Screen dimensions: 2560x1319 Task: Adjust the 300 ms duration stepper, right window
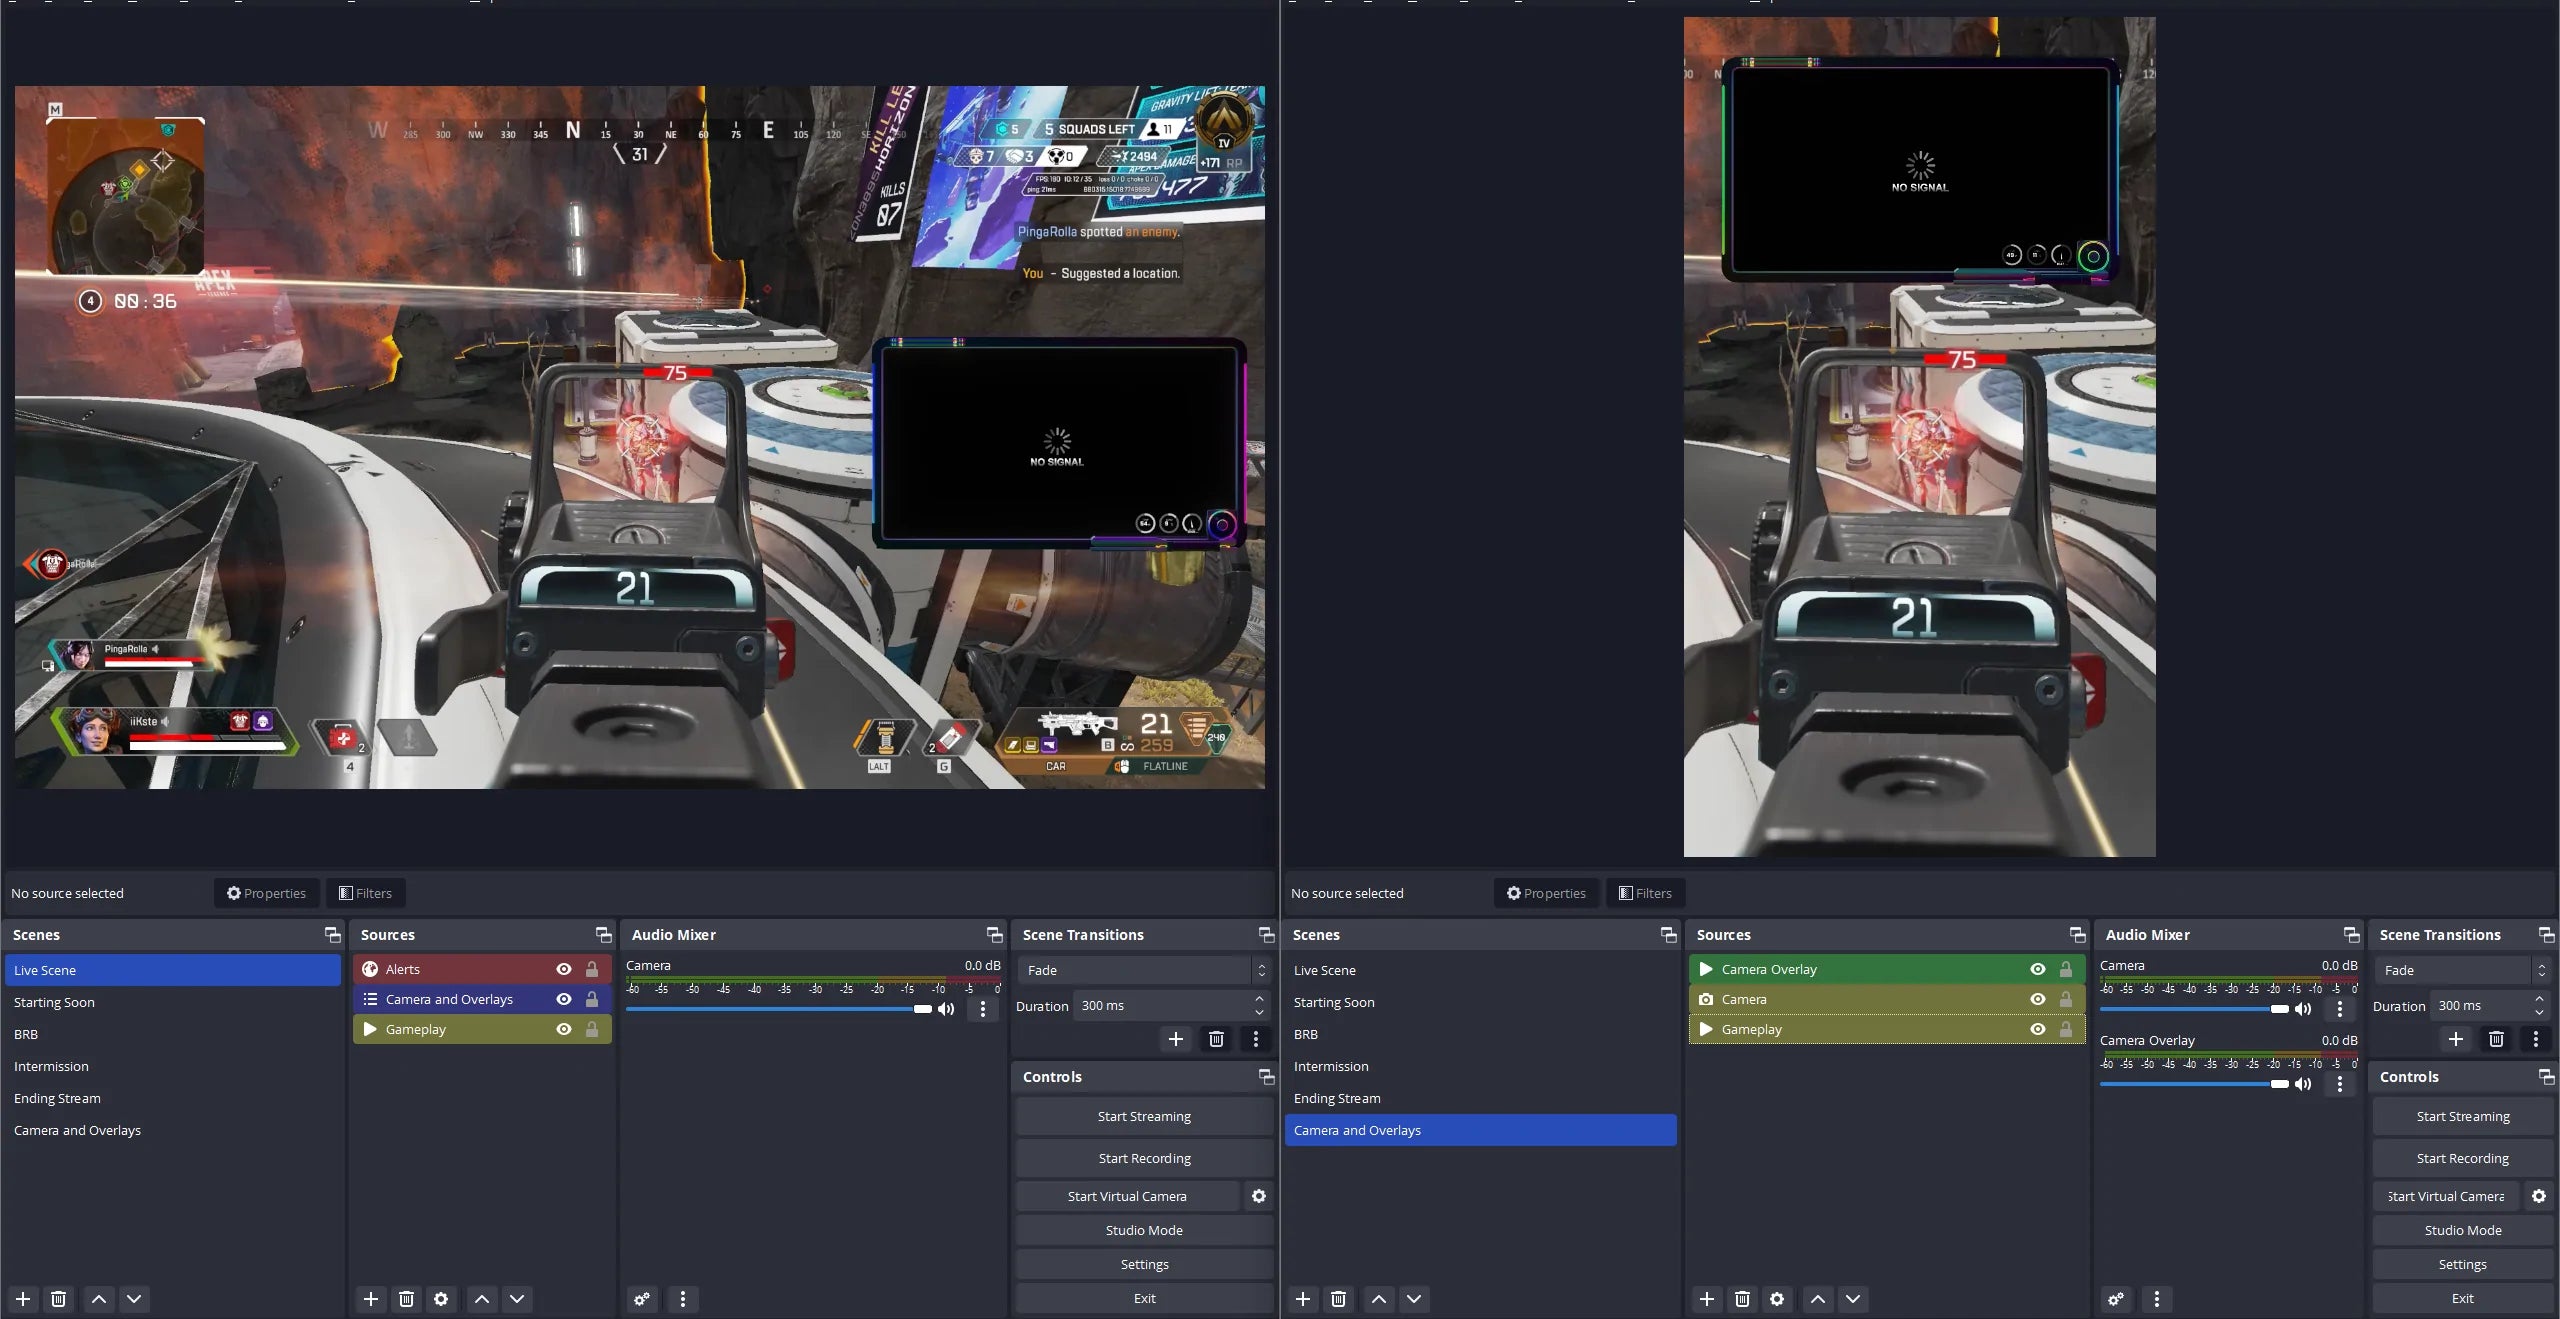click(2539, 1005)
